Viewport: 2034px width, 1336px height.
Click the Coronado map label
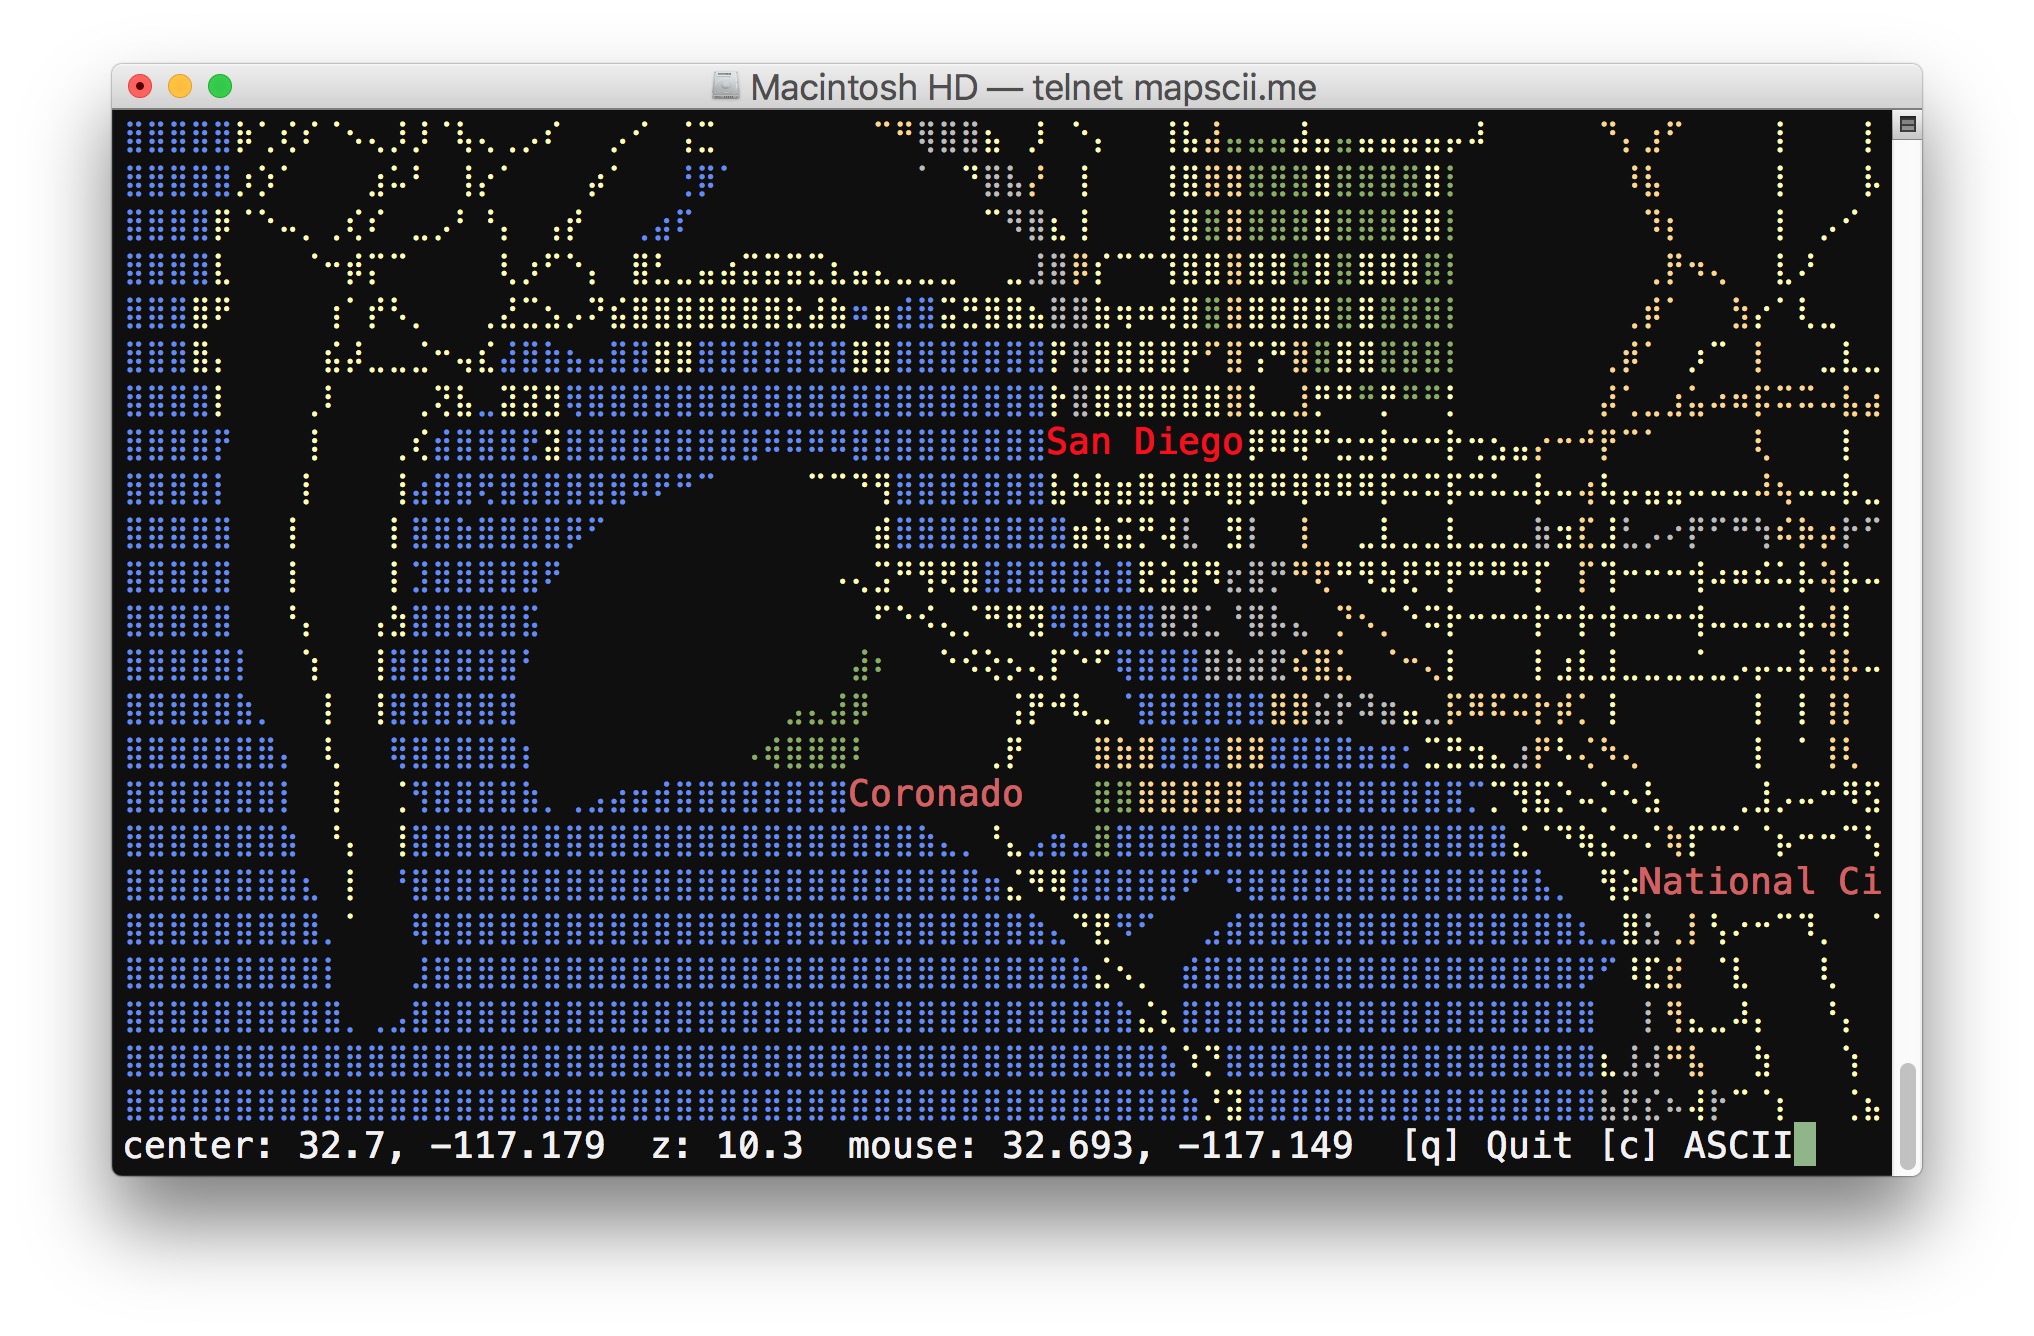click(x=935, y=793)
